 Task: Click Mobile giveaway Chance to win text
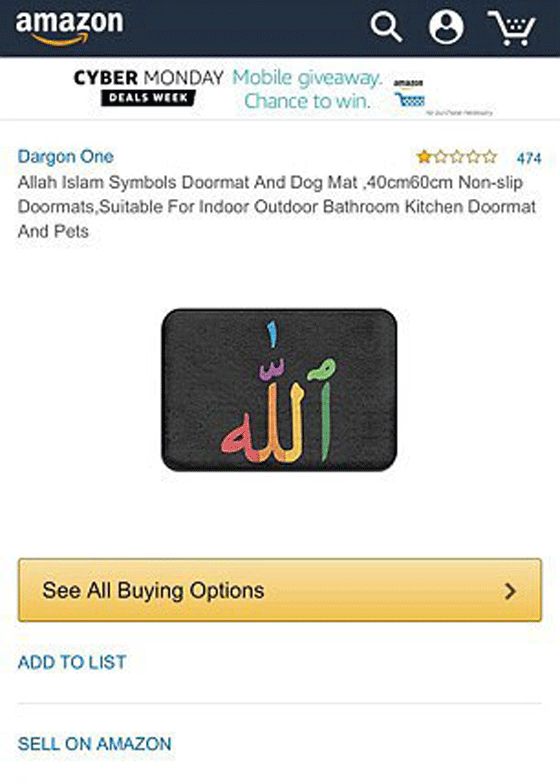(307, 89)
